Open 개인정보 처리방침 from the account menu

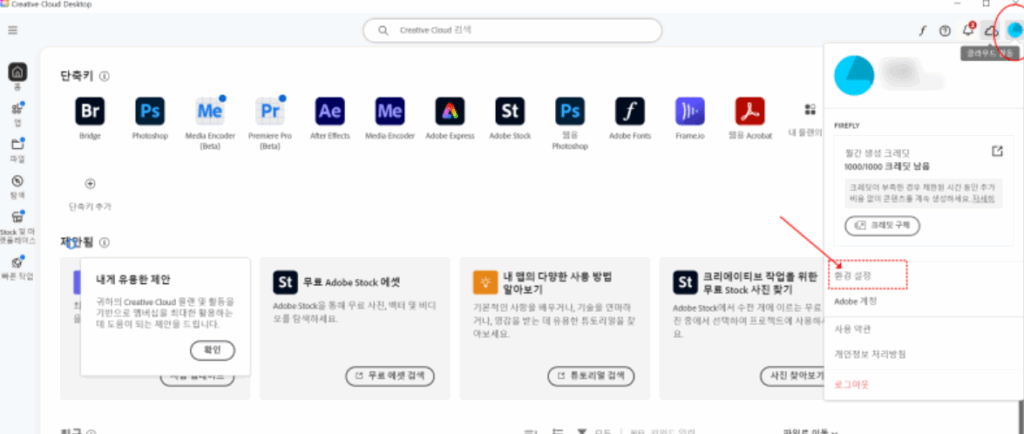point(870,354)
